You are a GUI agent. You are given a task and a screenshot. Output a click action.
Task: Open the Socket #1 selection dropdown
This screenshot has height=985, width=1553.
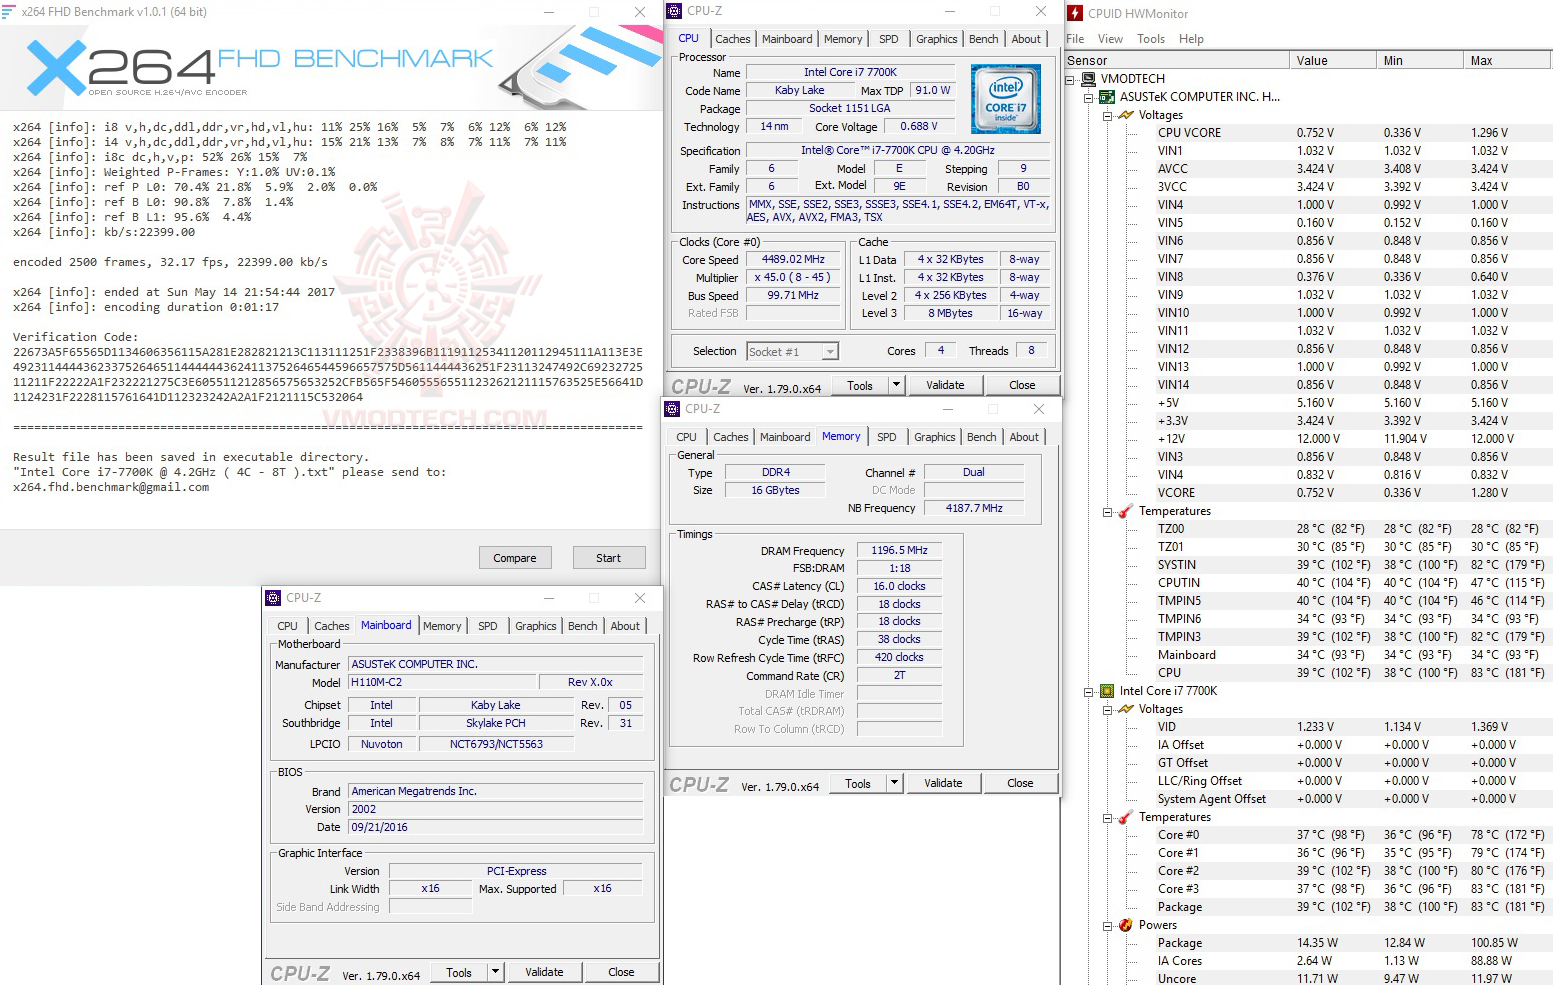pyautogui.click(x=828, y=351)
